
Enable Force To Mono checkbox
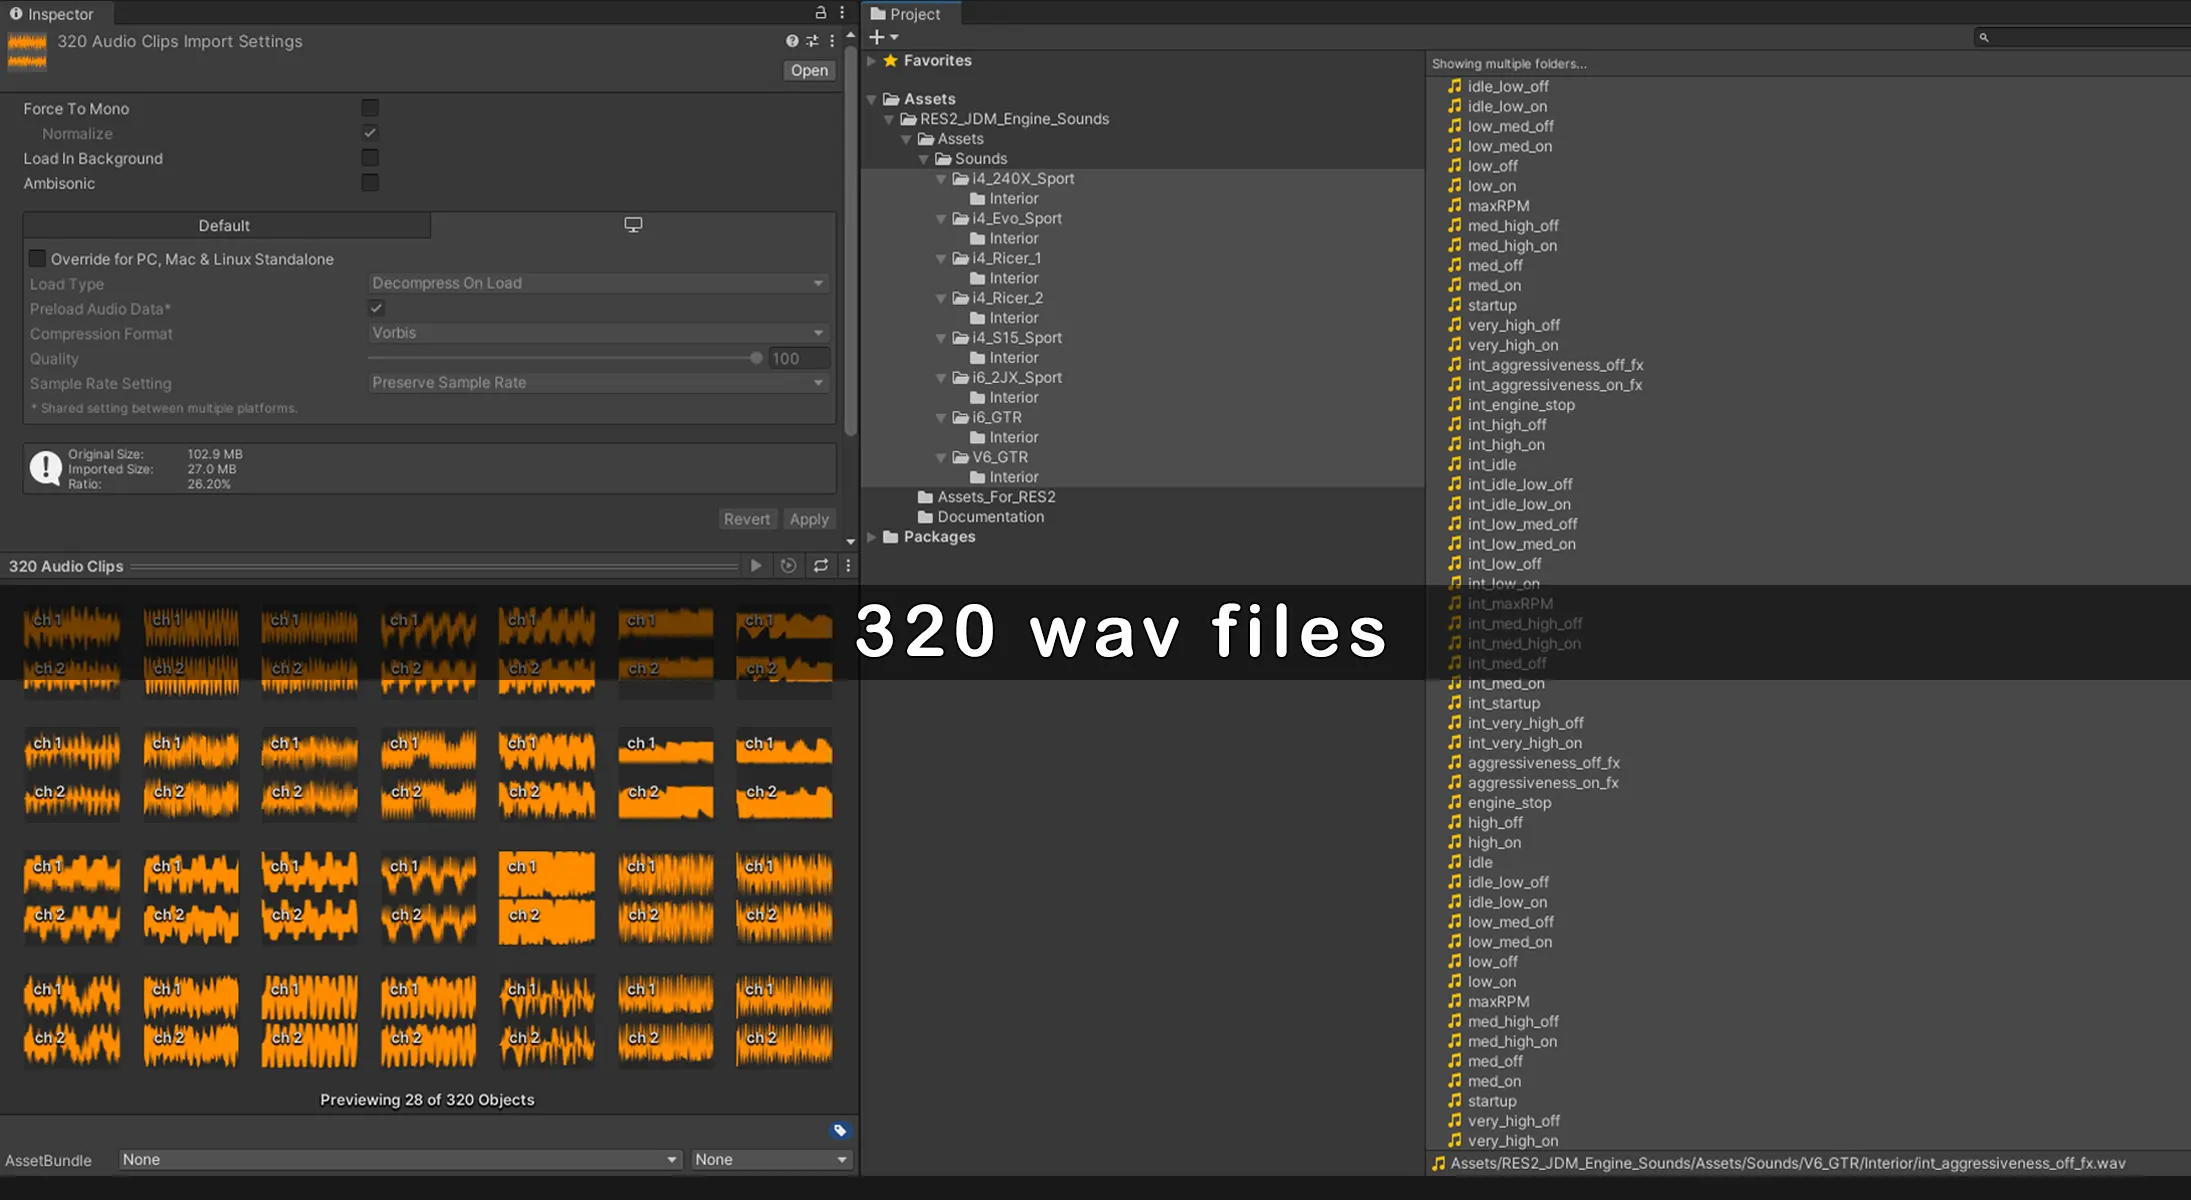tap(370, 108)
